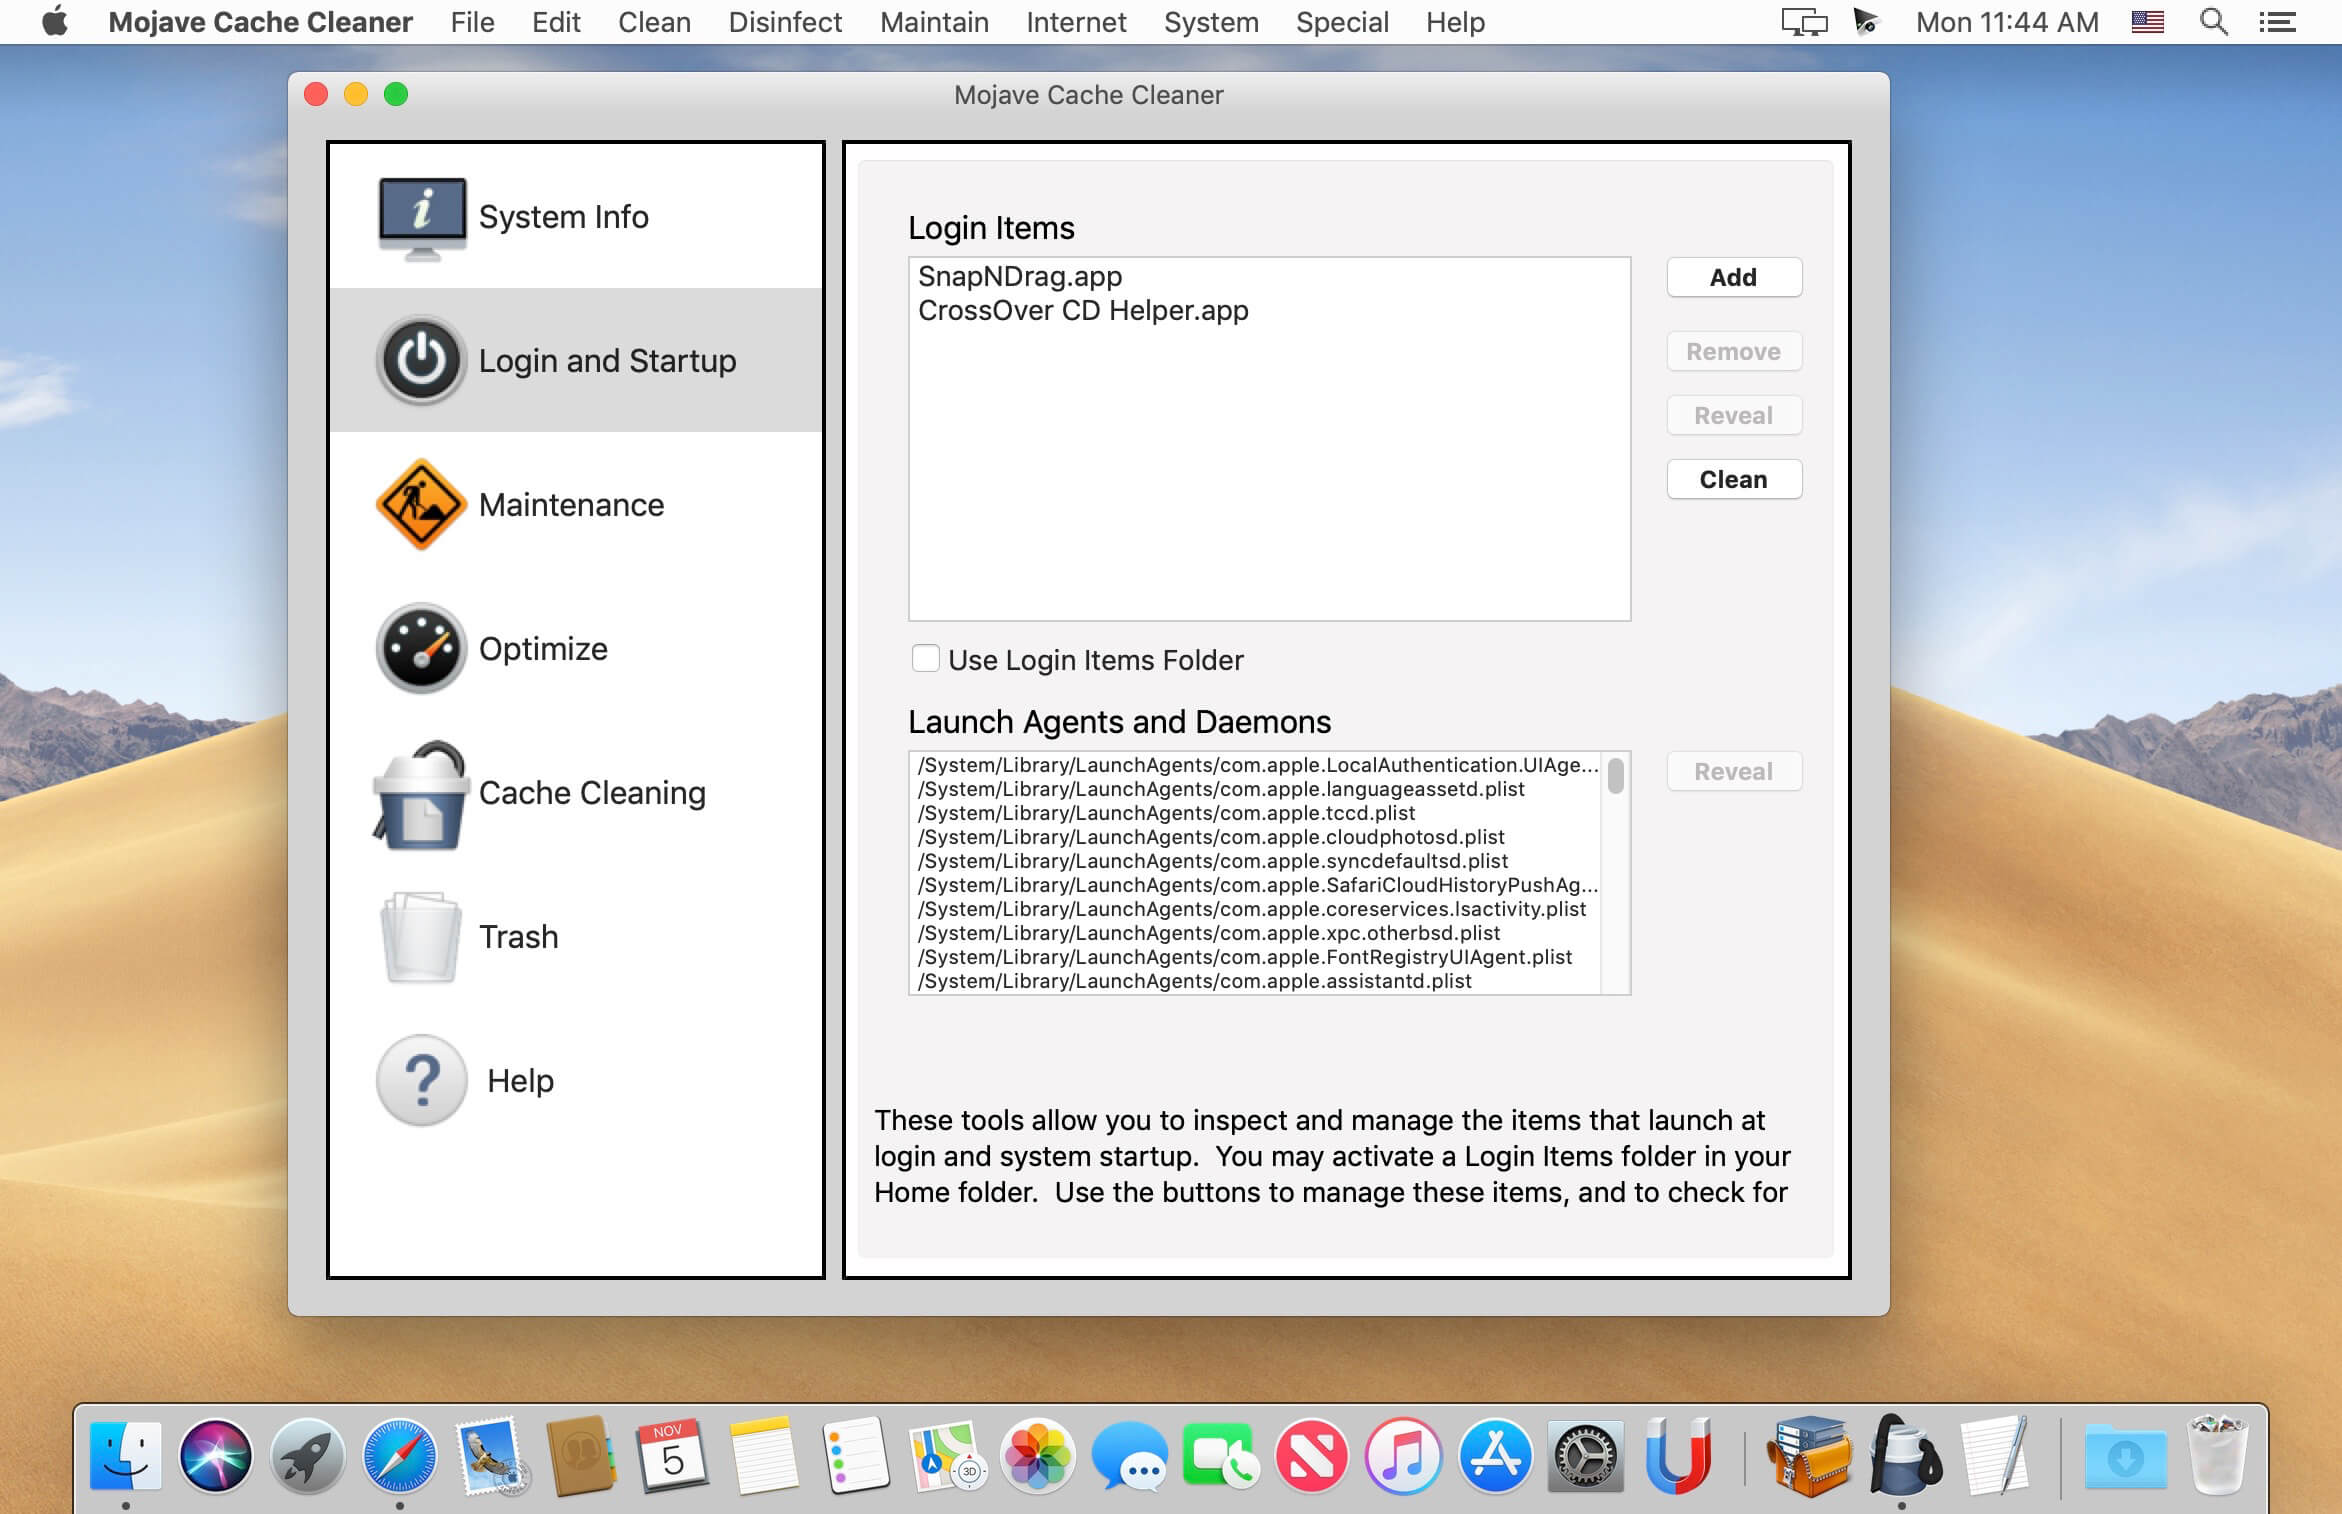The image size is (2342, 1514).
Task: Open the Help question mark icon
Action: click(x=421, y=1080)
